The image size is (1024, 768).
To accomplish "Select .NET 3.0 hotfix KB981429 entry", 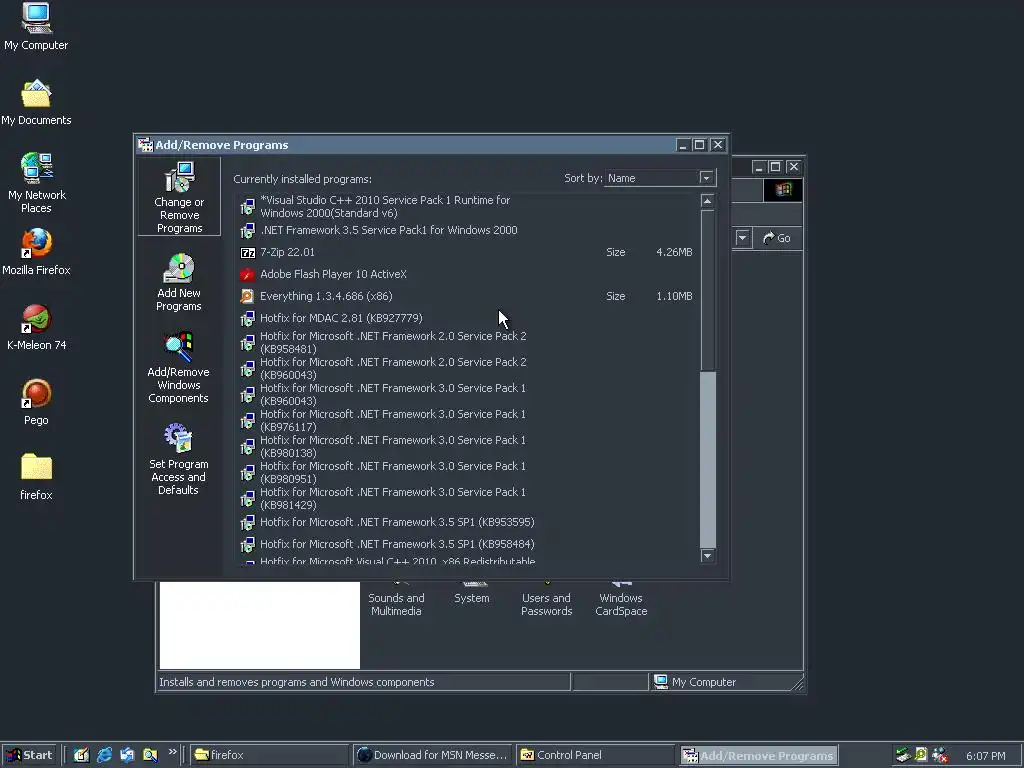I will point(467,499).
